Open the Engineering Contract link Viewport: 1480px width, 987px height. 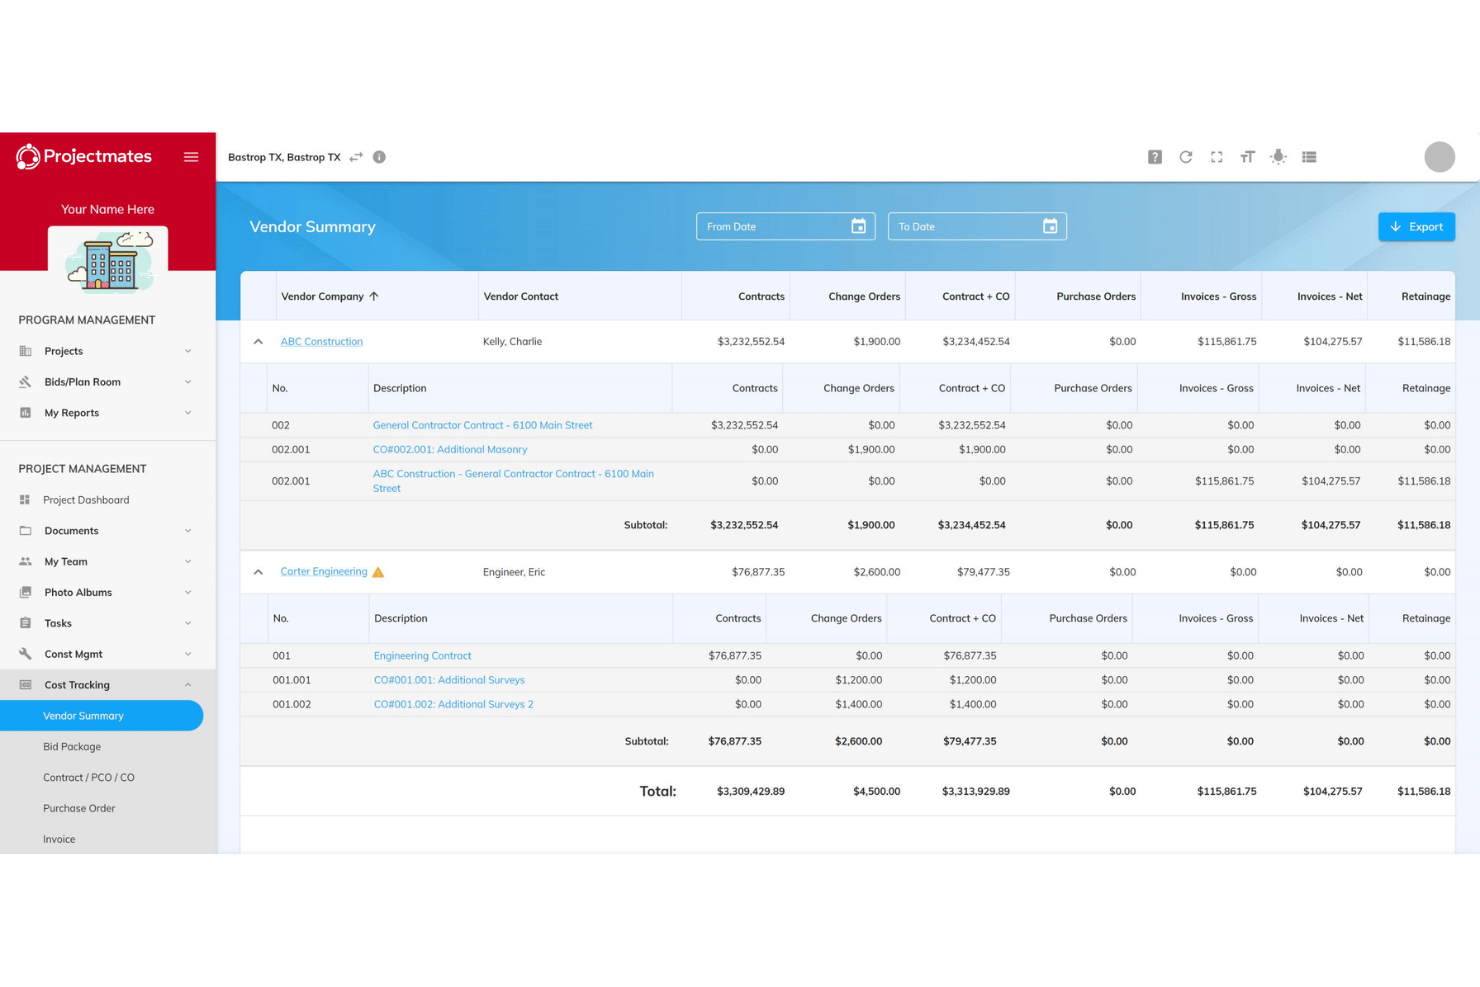click(423, 656)
